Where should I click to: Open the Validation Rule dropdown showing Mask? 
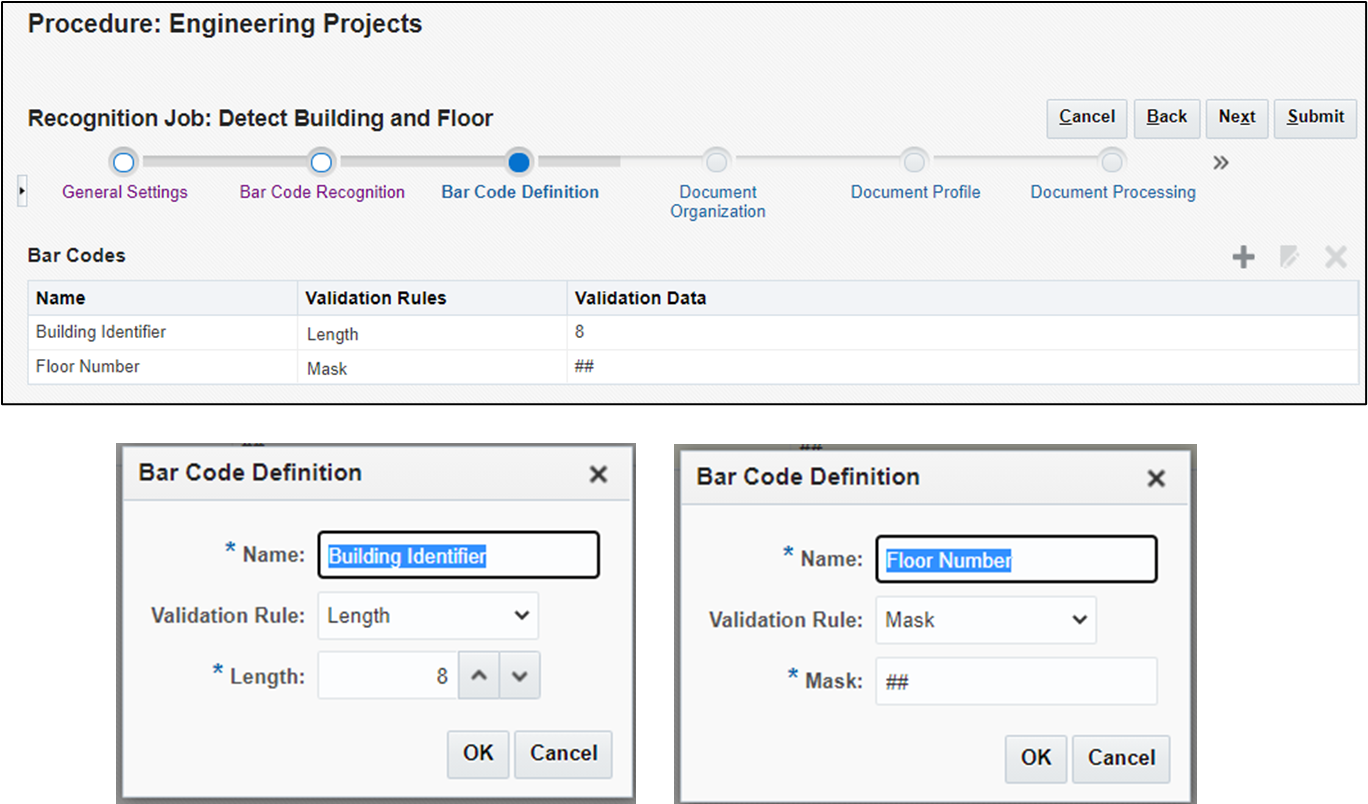click(986, 620)
